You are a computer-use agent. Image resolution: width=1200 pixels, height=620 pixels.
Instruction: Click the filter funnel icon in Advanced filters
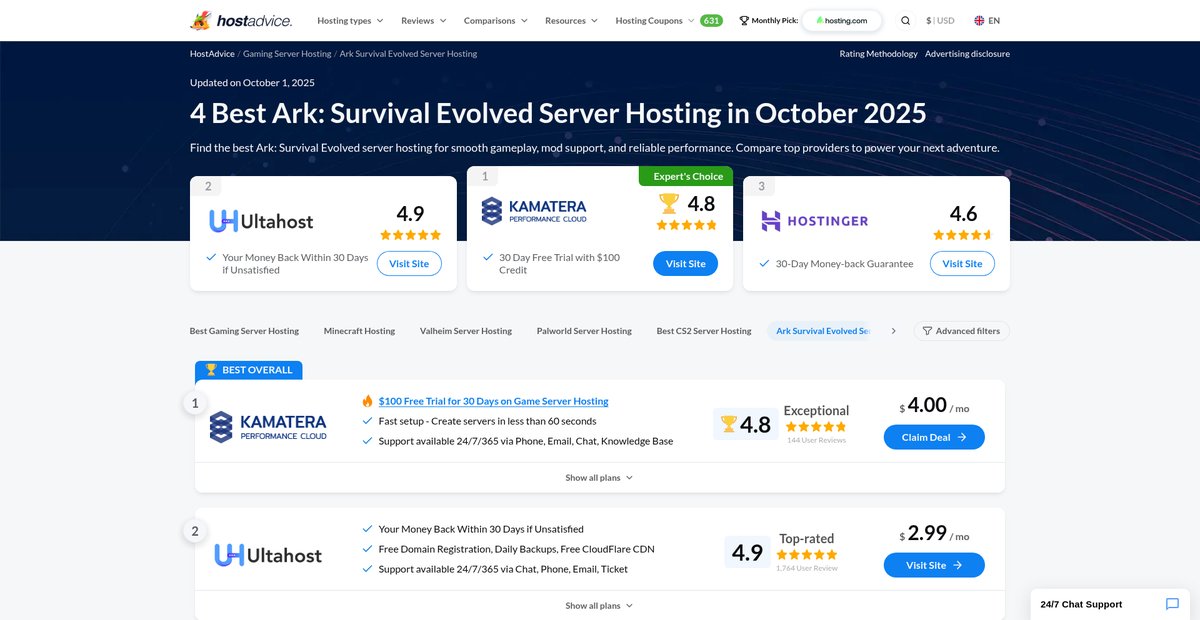pos(927,331)
